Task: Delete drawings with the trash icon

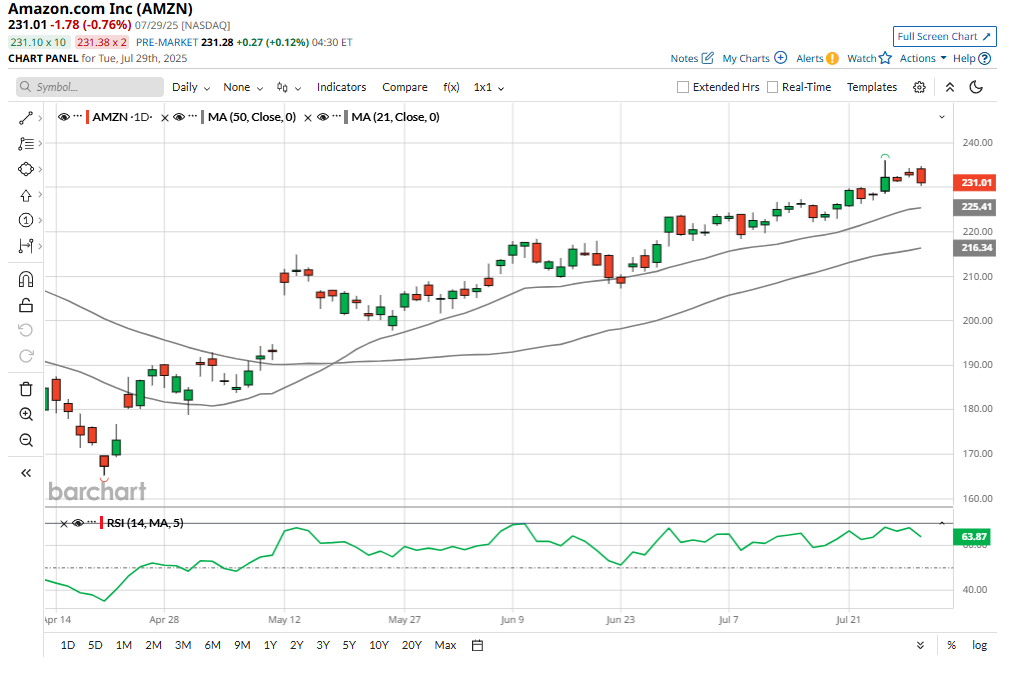Action: point(25,390)
